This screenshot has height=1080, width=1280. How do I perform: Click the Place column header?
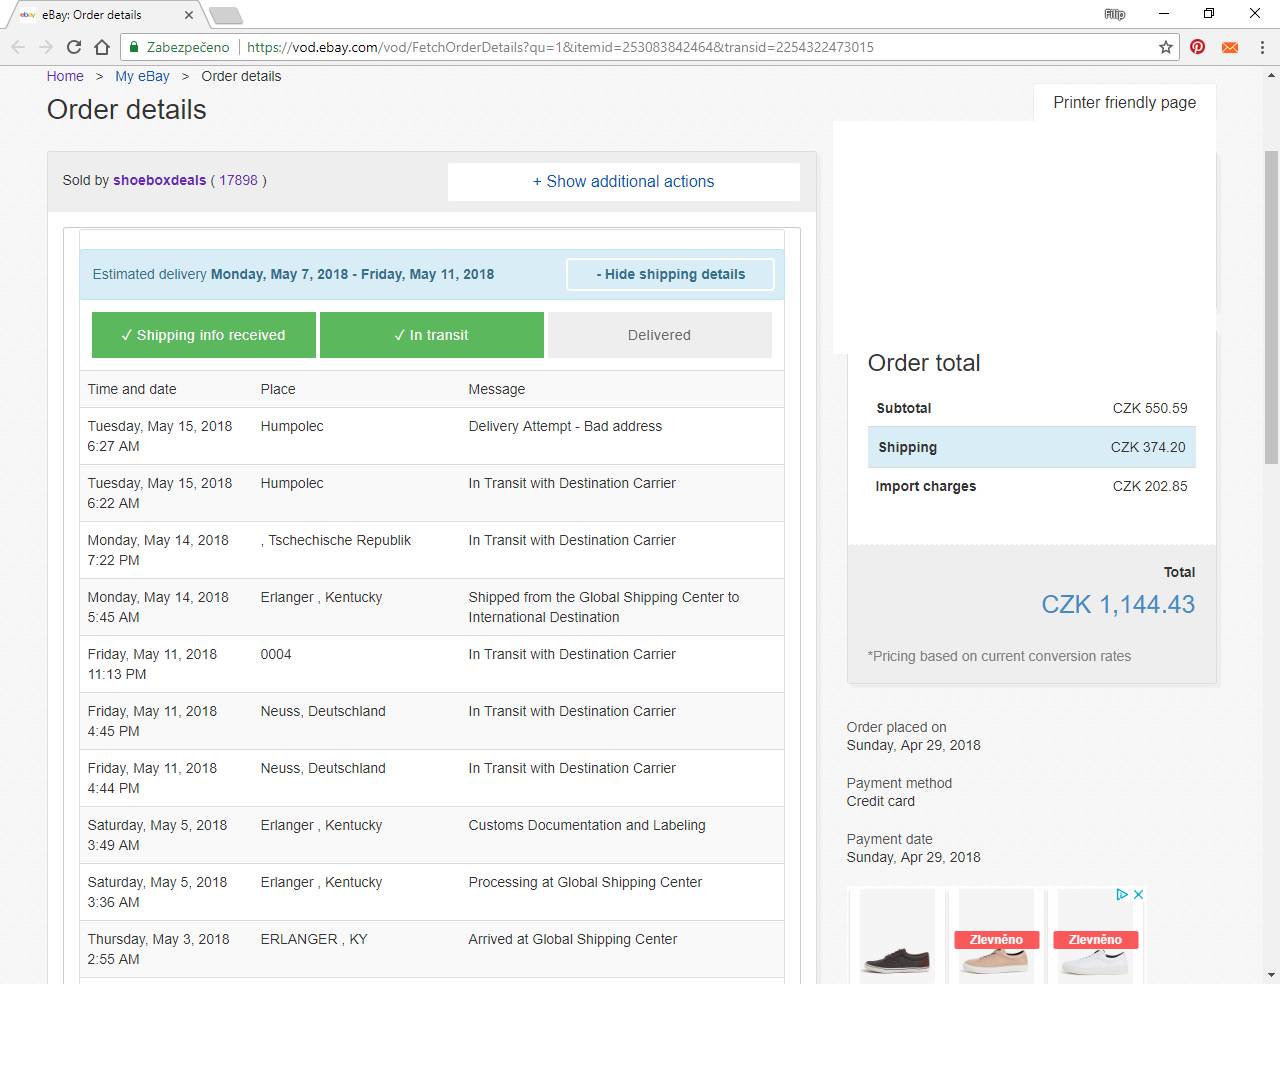click(x=278, y=389)
